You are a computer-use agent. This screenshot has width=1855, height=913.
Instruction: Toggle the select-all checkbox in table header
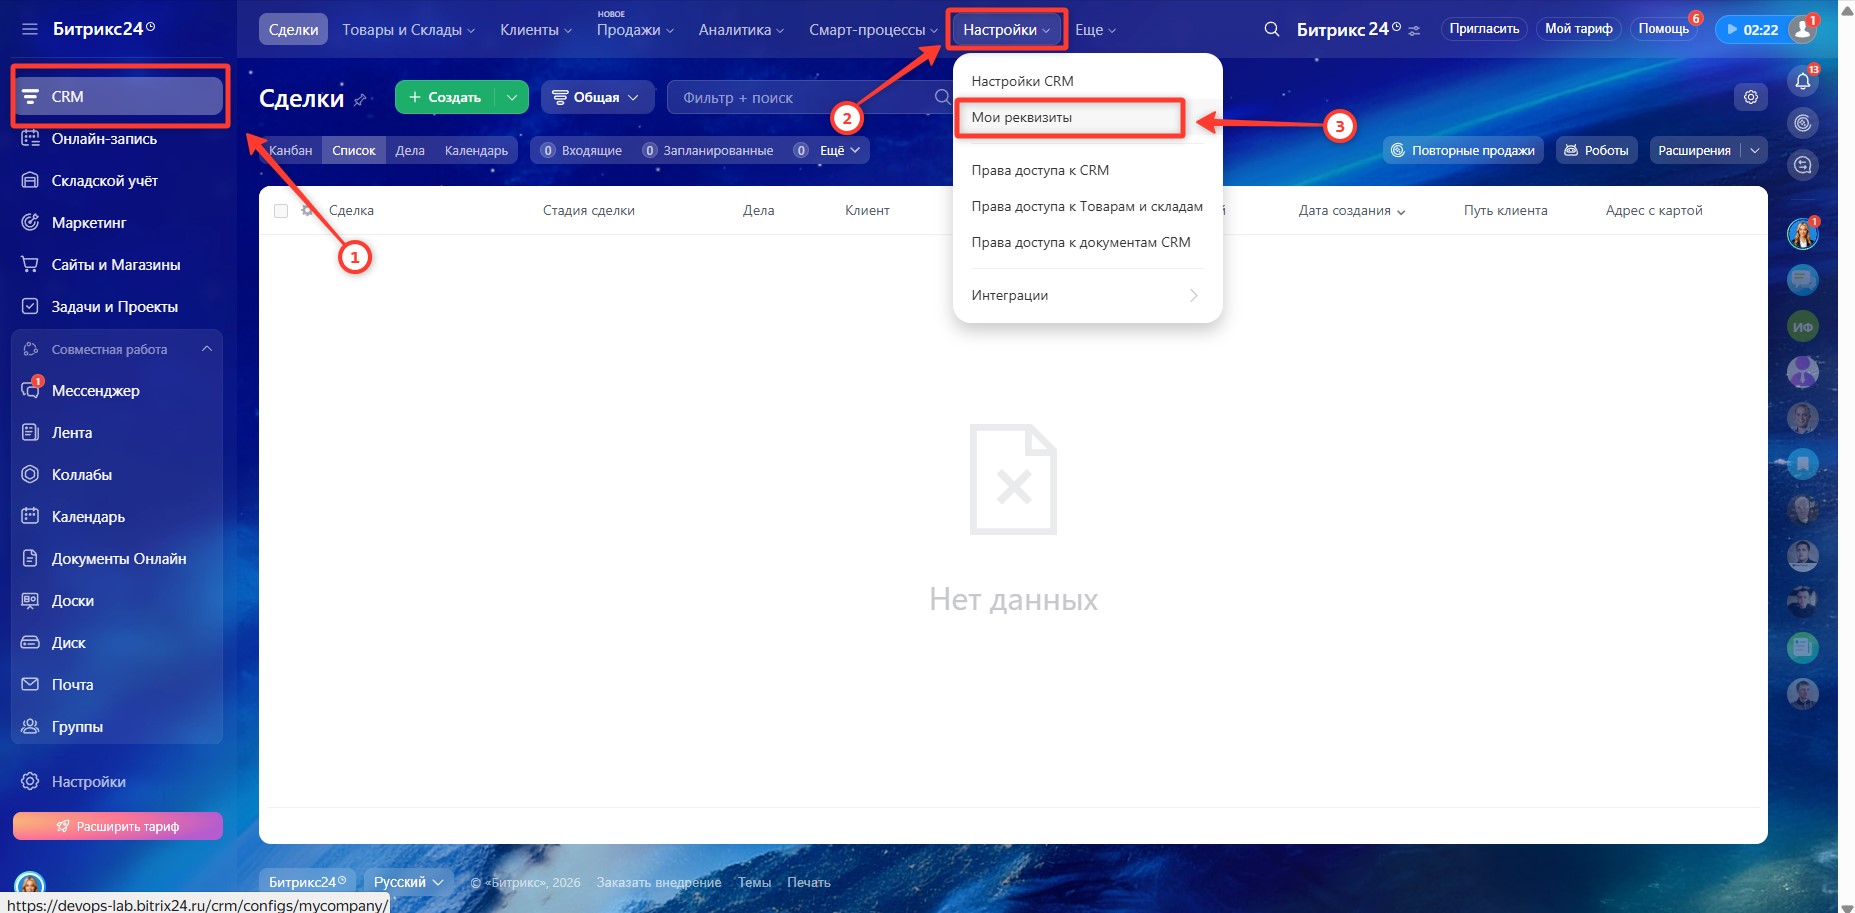coord(281,211)
